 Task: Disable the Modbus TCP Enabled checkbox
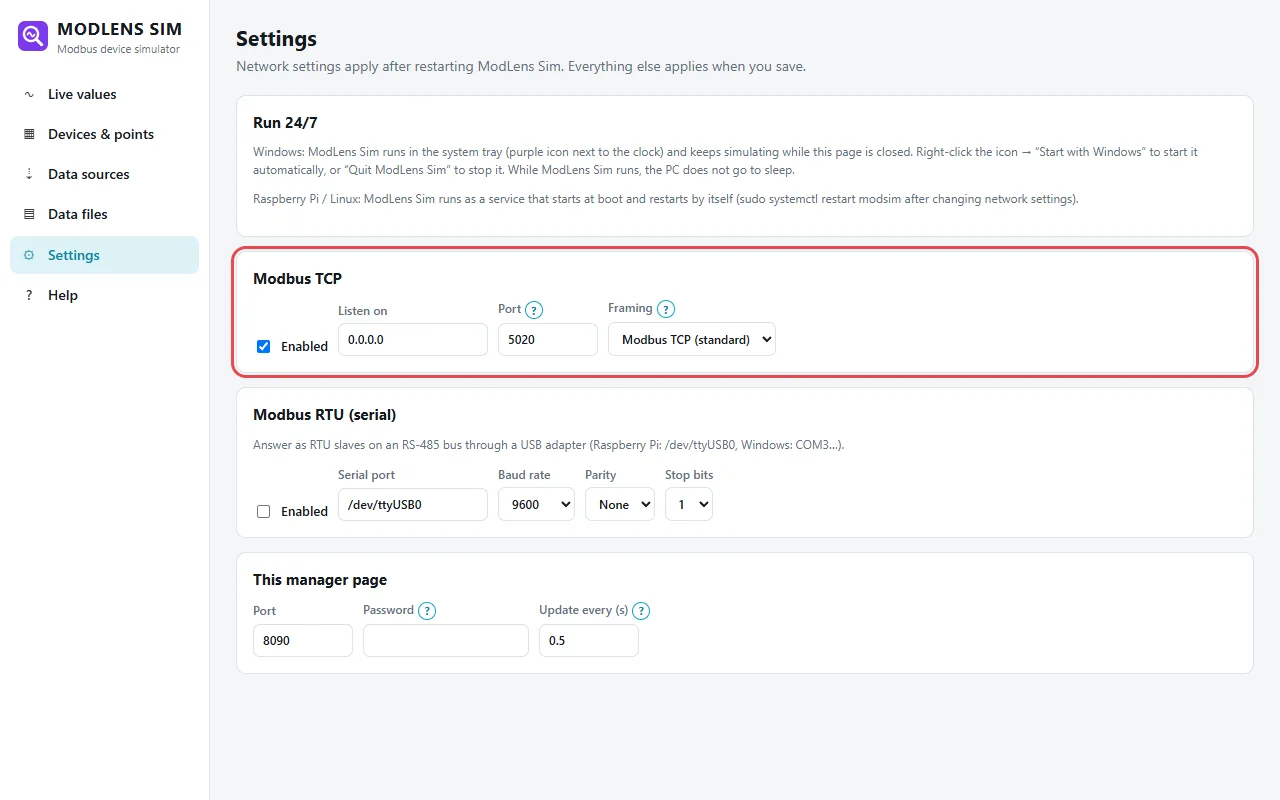pyautogui.click(x=264, y=346)
